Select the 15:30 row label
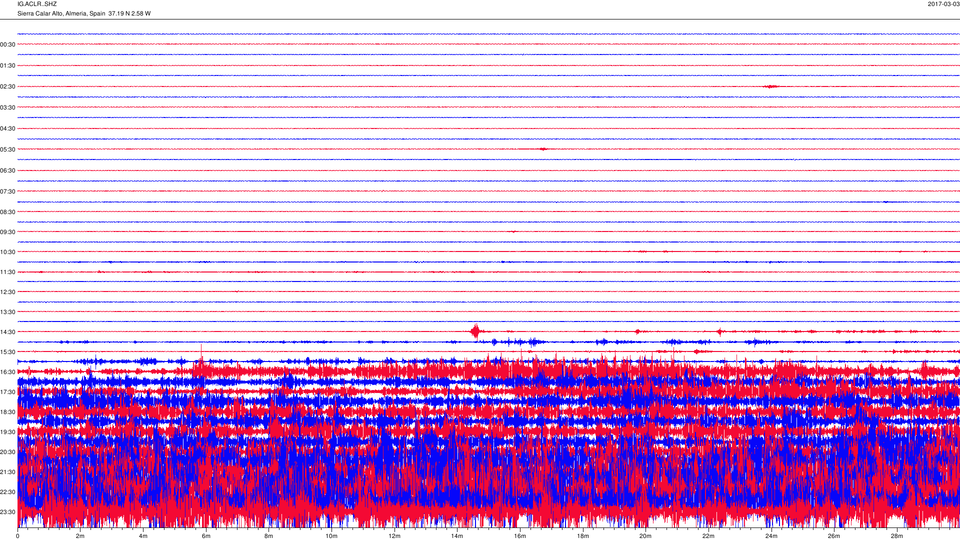This screenshot has height=540, width=960. point(8,352)
